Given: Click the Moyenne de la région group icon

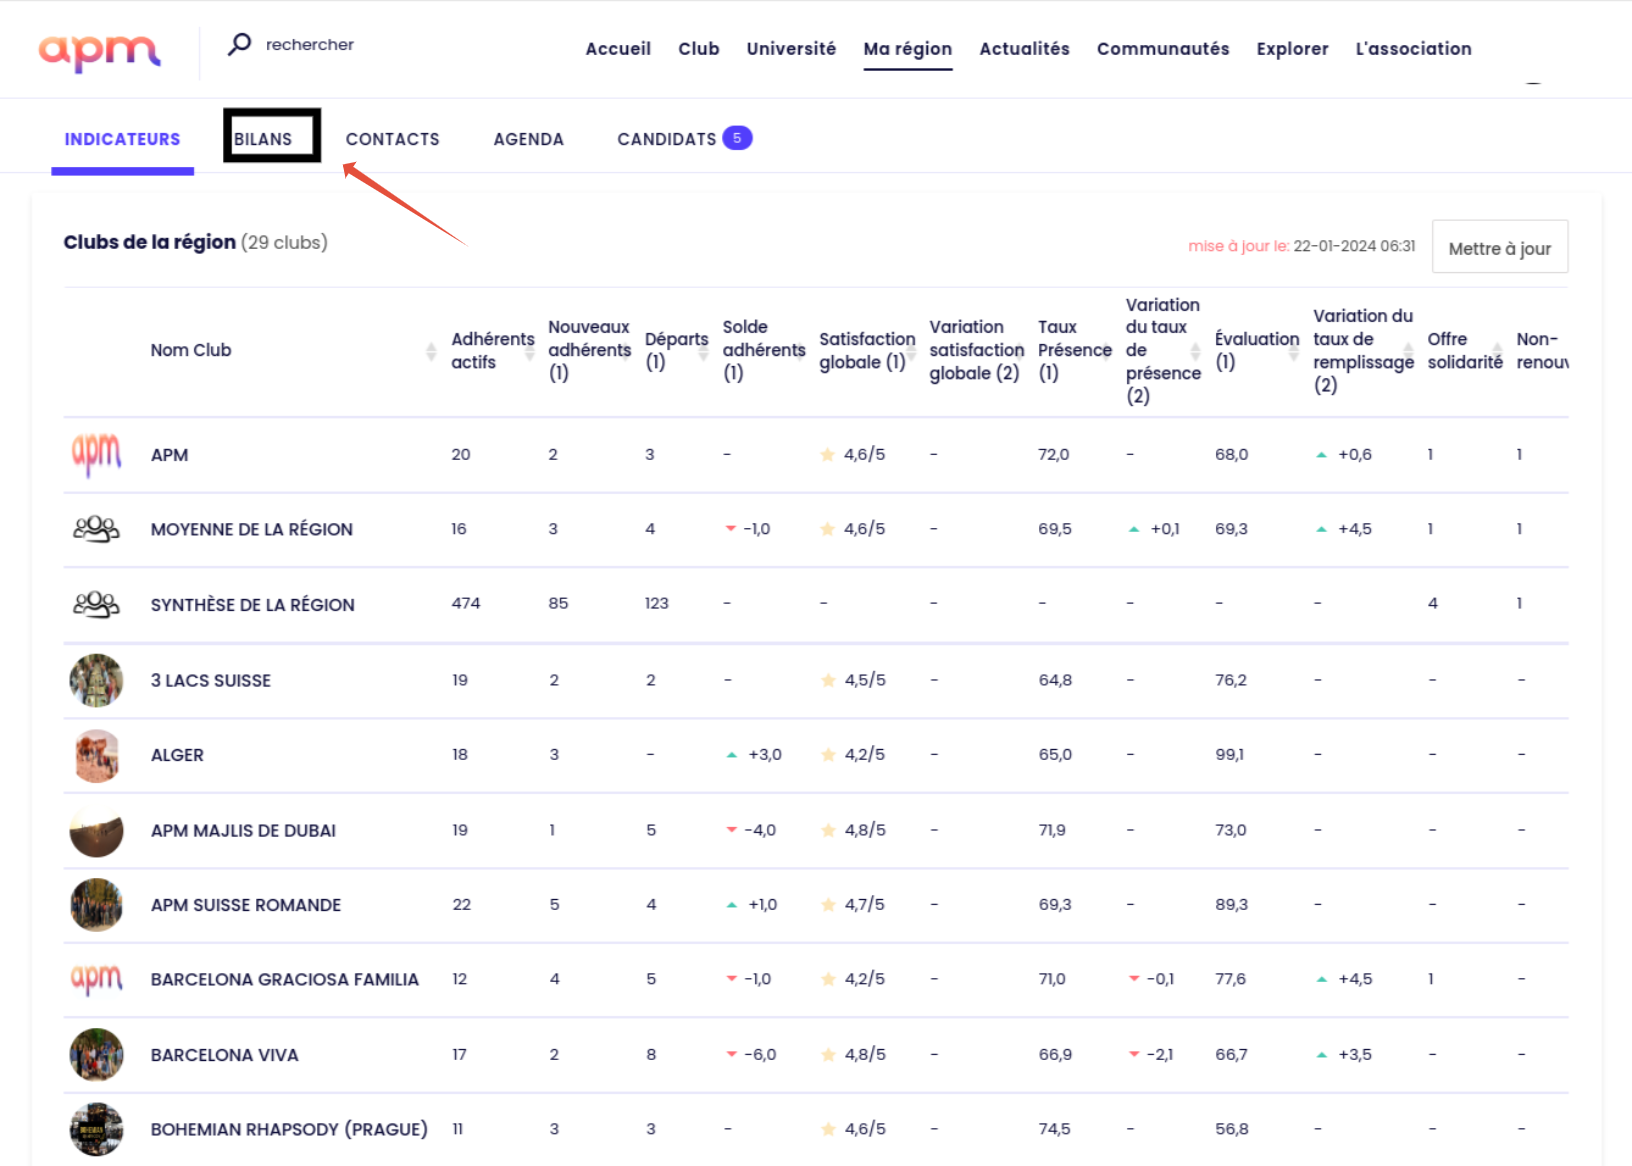Looking at the screenshot, I should click(96, 529).
